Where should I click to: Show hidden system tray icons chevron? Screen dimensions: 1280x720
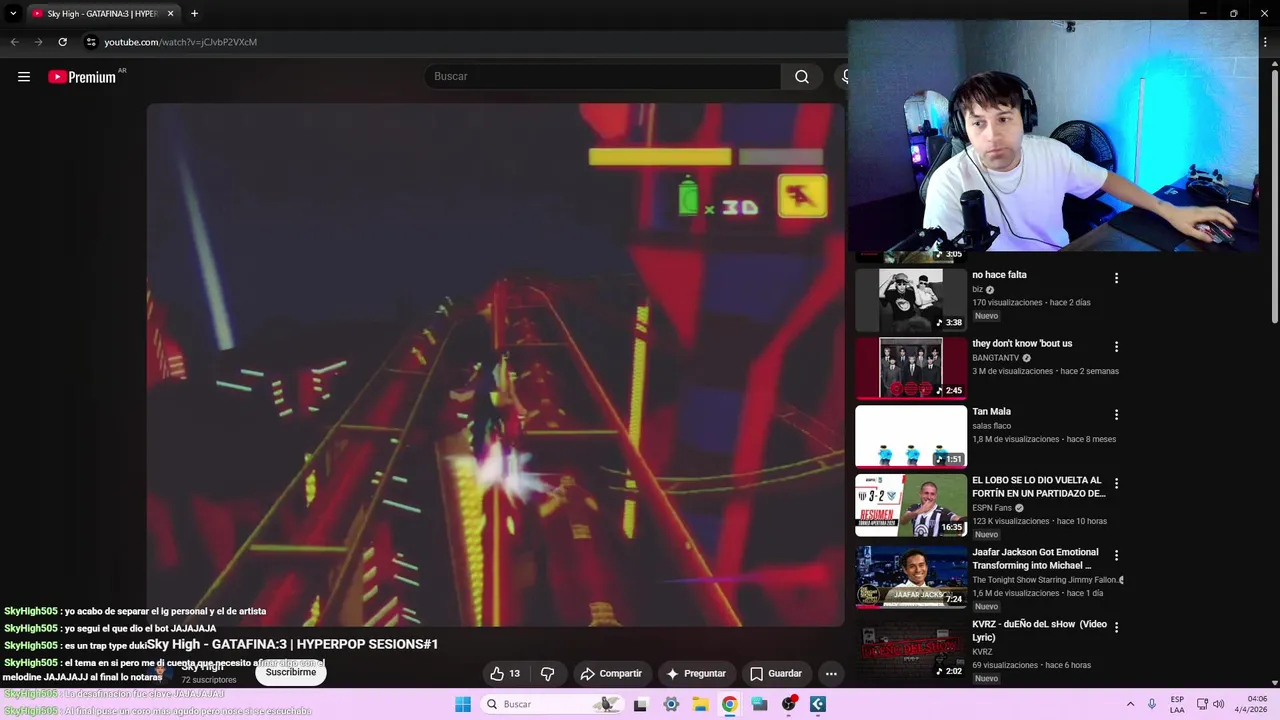click(1130, 704)
